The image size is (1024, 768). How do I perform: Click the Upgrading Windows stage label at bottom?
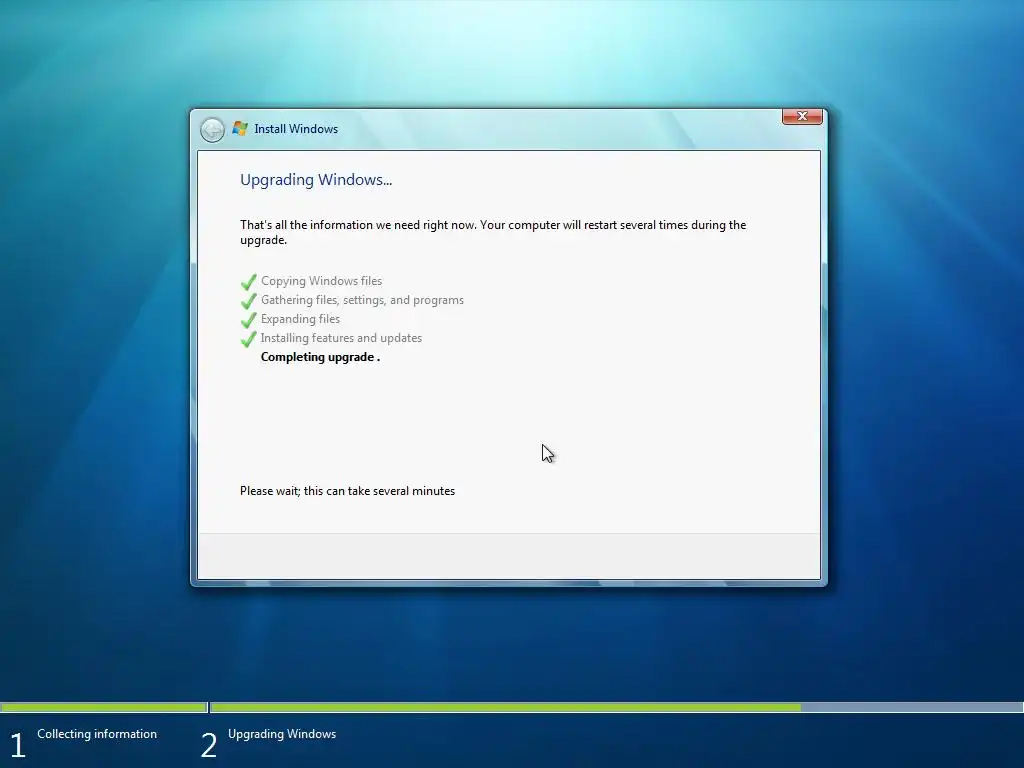[282, 733]
